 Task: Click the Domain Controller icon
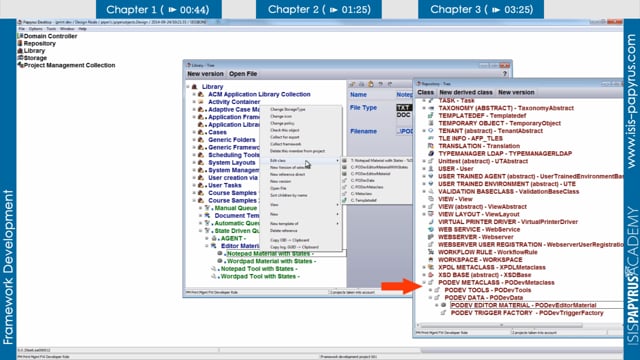(x=20, y=36)
